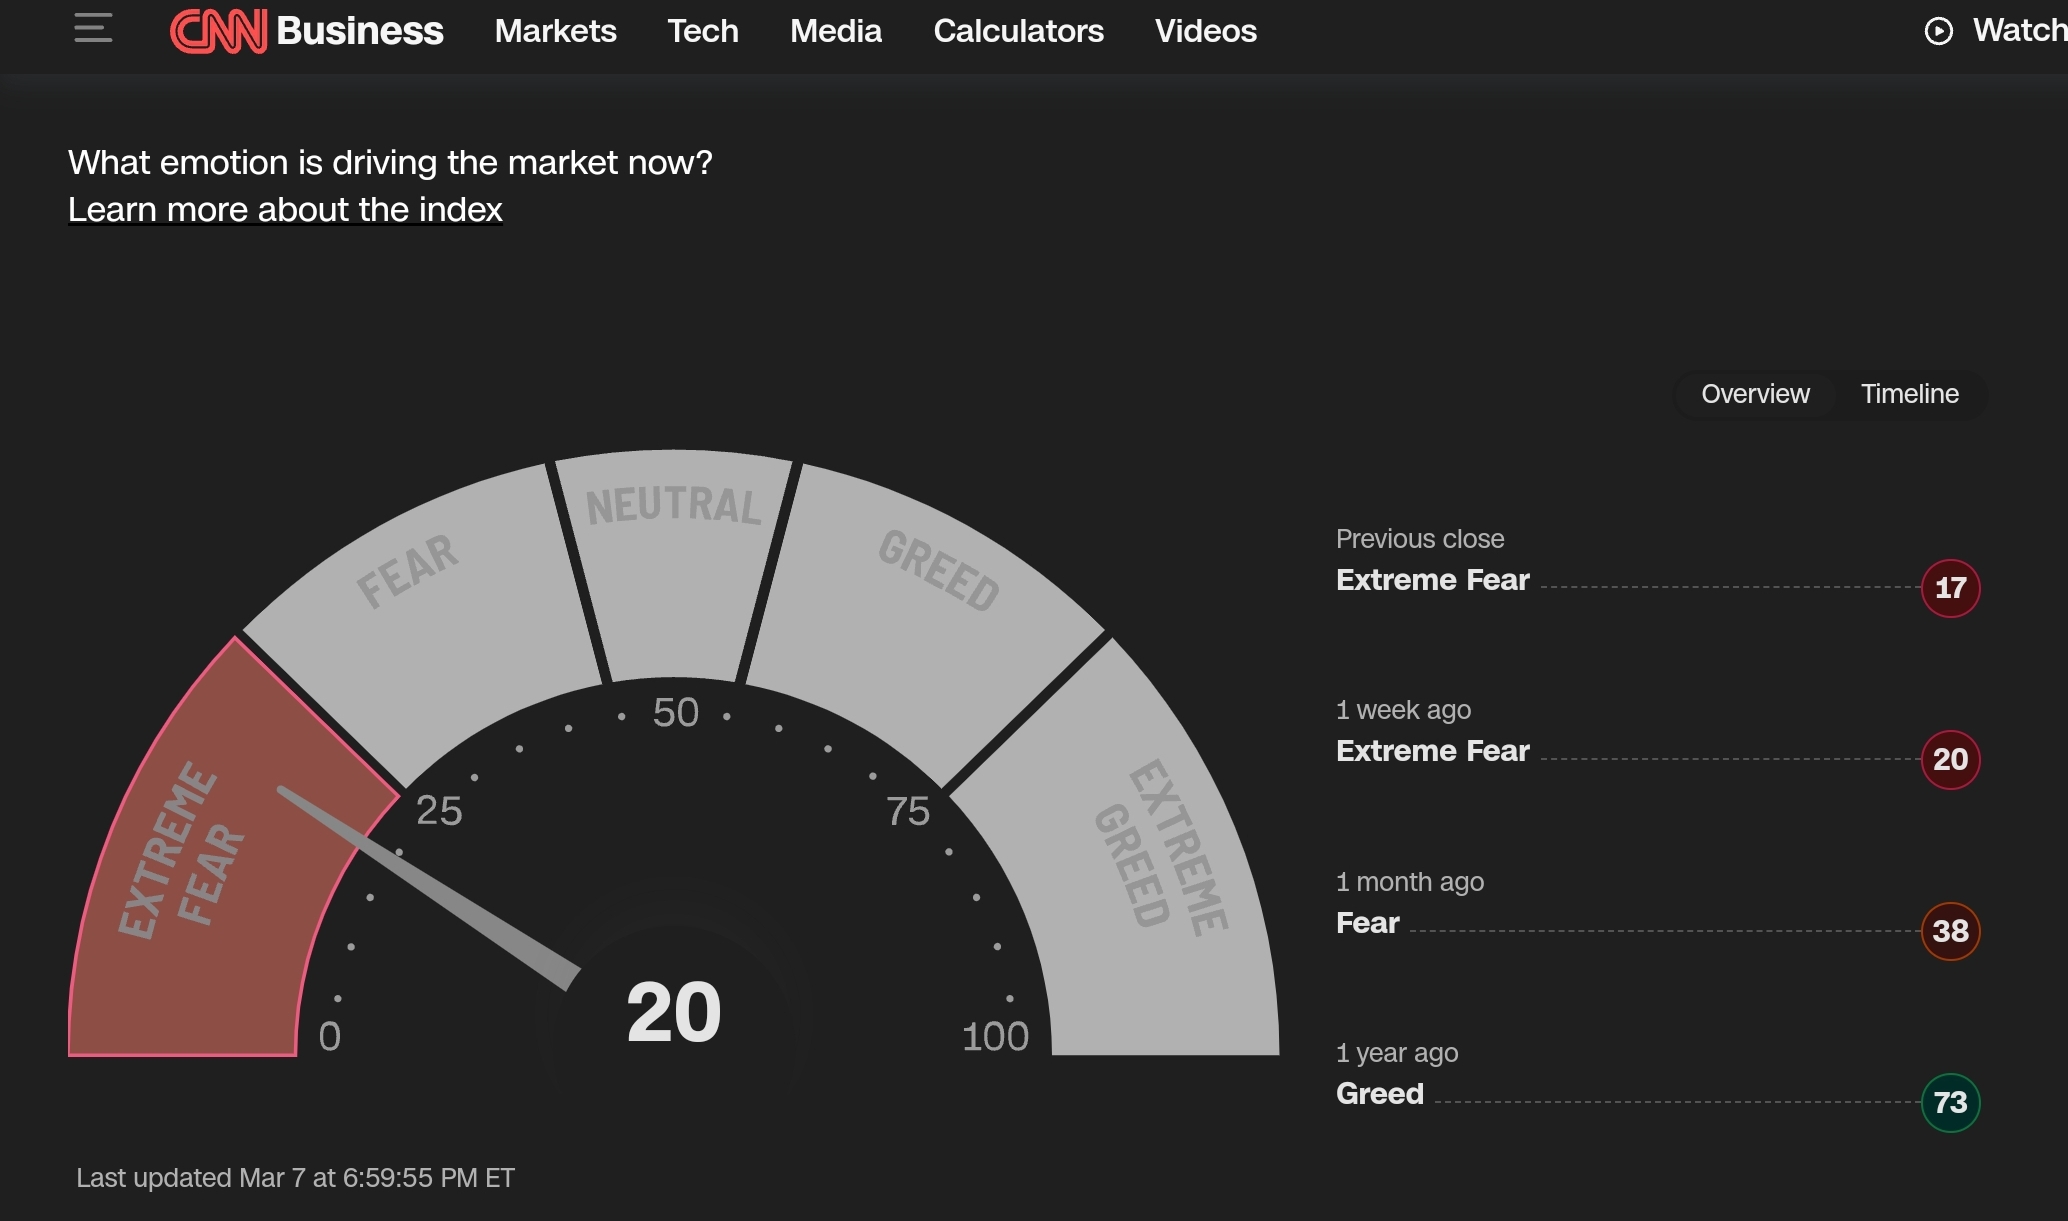Click the 1 month ago label
Image resolution: width=2068 pixels, height=1221 pixels.
(1410, 882)
